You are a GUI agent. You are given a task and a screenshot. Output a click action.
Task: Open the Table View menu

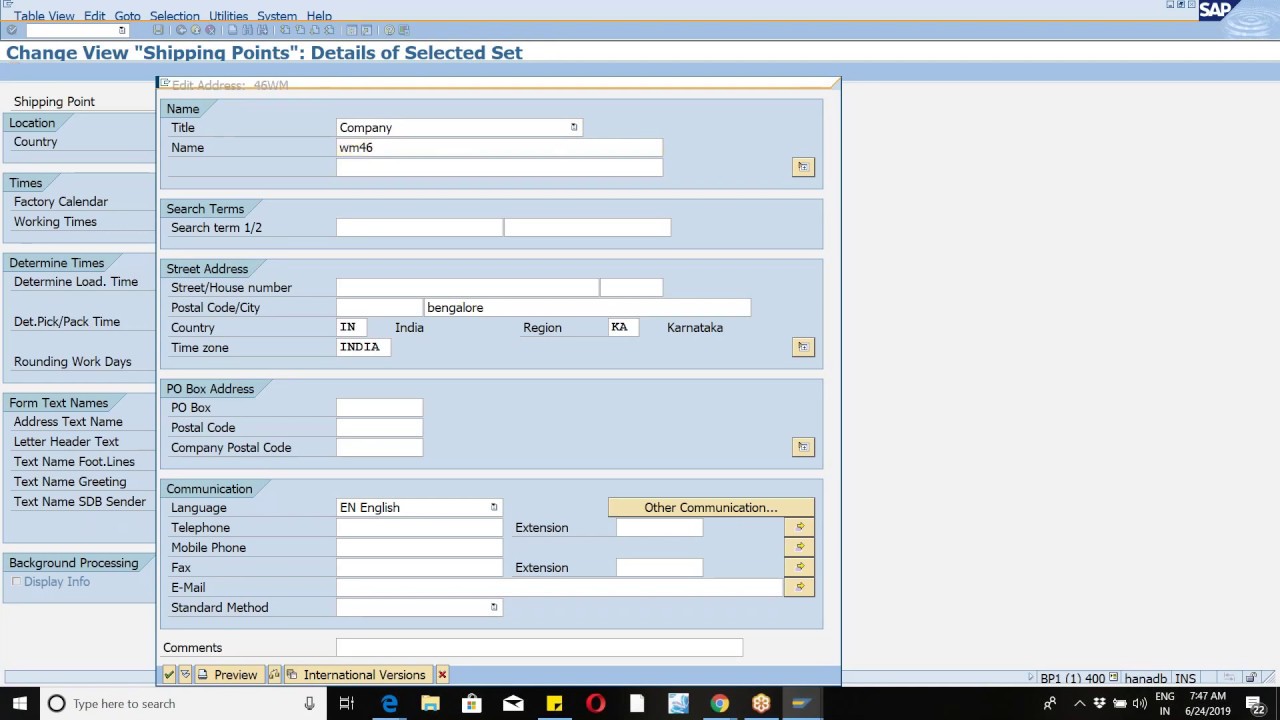[44, 16]
